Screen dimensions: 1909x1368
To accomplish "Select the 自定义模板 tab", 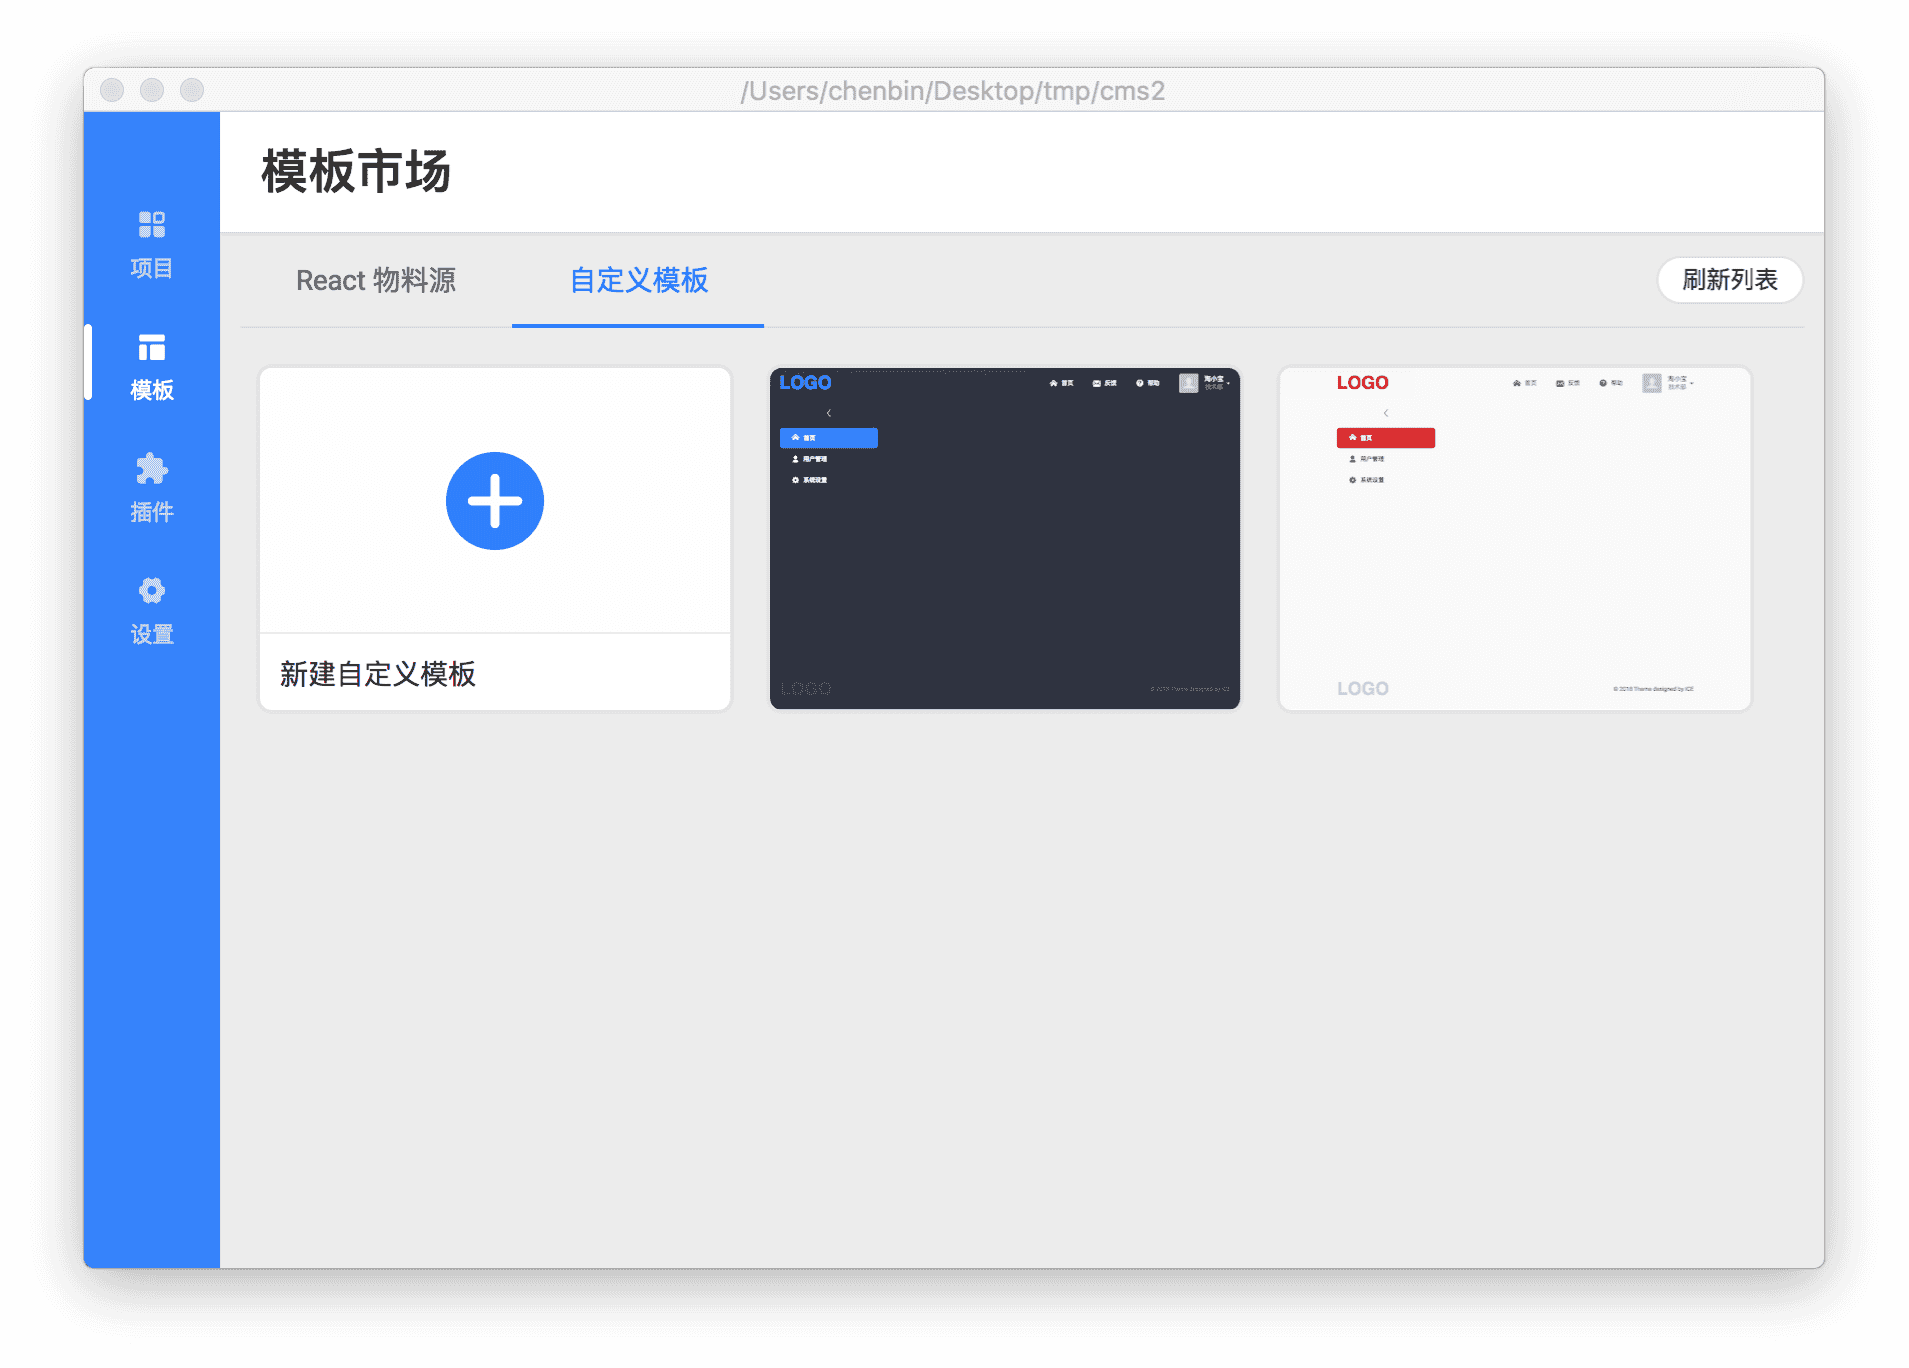I will [x=637, y=281].
